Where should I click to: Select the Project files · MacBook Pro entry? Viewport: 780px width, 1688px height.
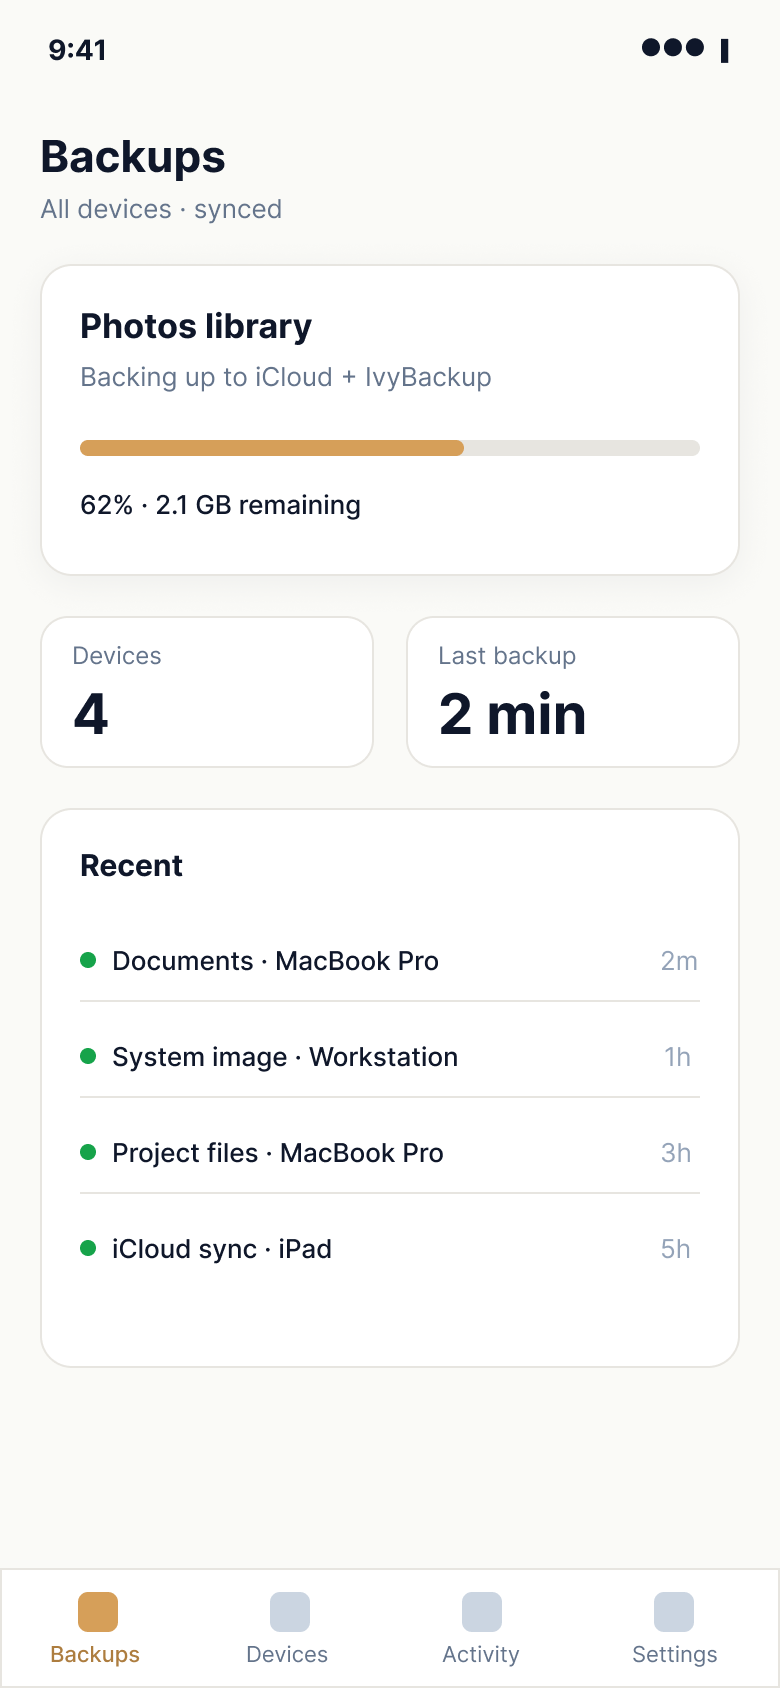390,1153
